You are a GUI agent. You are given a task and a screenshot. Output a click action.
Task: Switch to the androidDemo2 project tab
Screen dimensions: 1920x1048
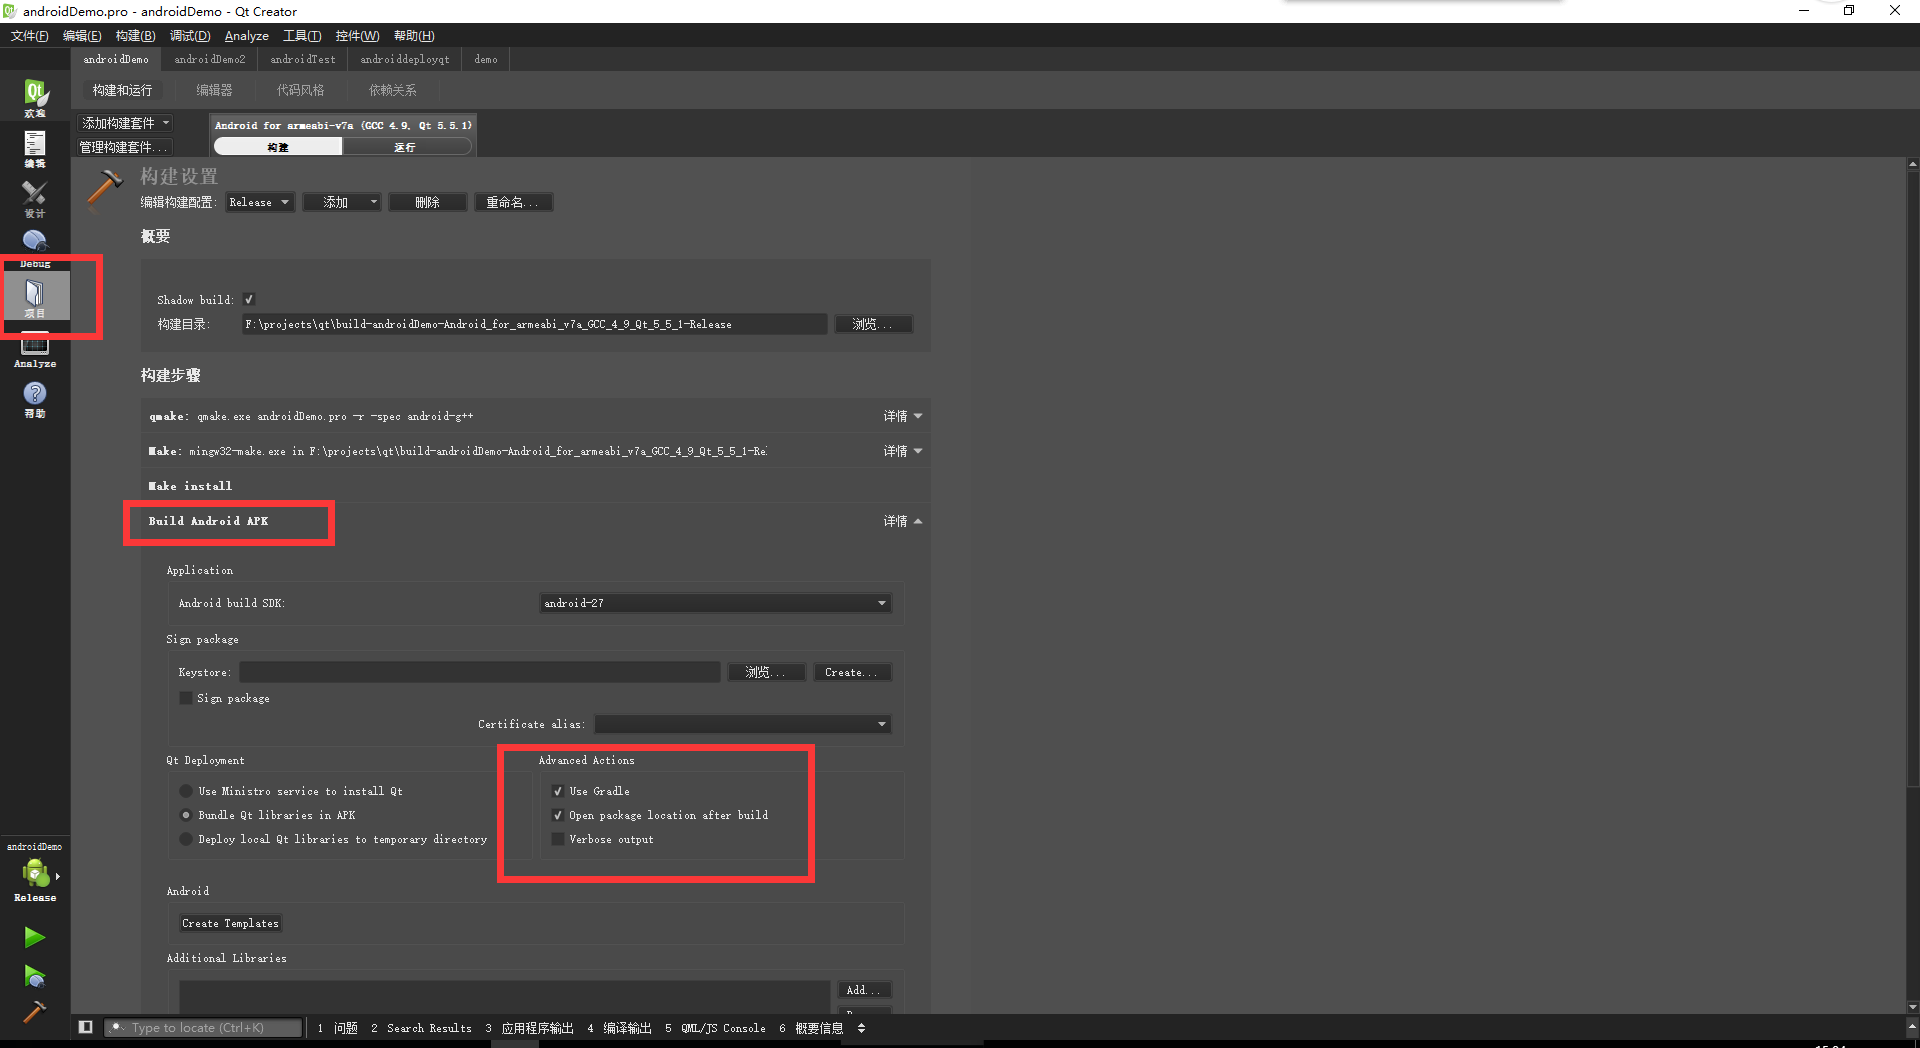pyautogui.click(x=210, y=59)
